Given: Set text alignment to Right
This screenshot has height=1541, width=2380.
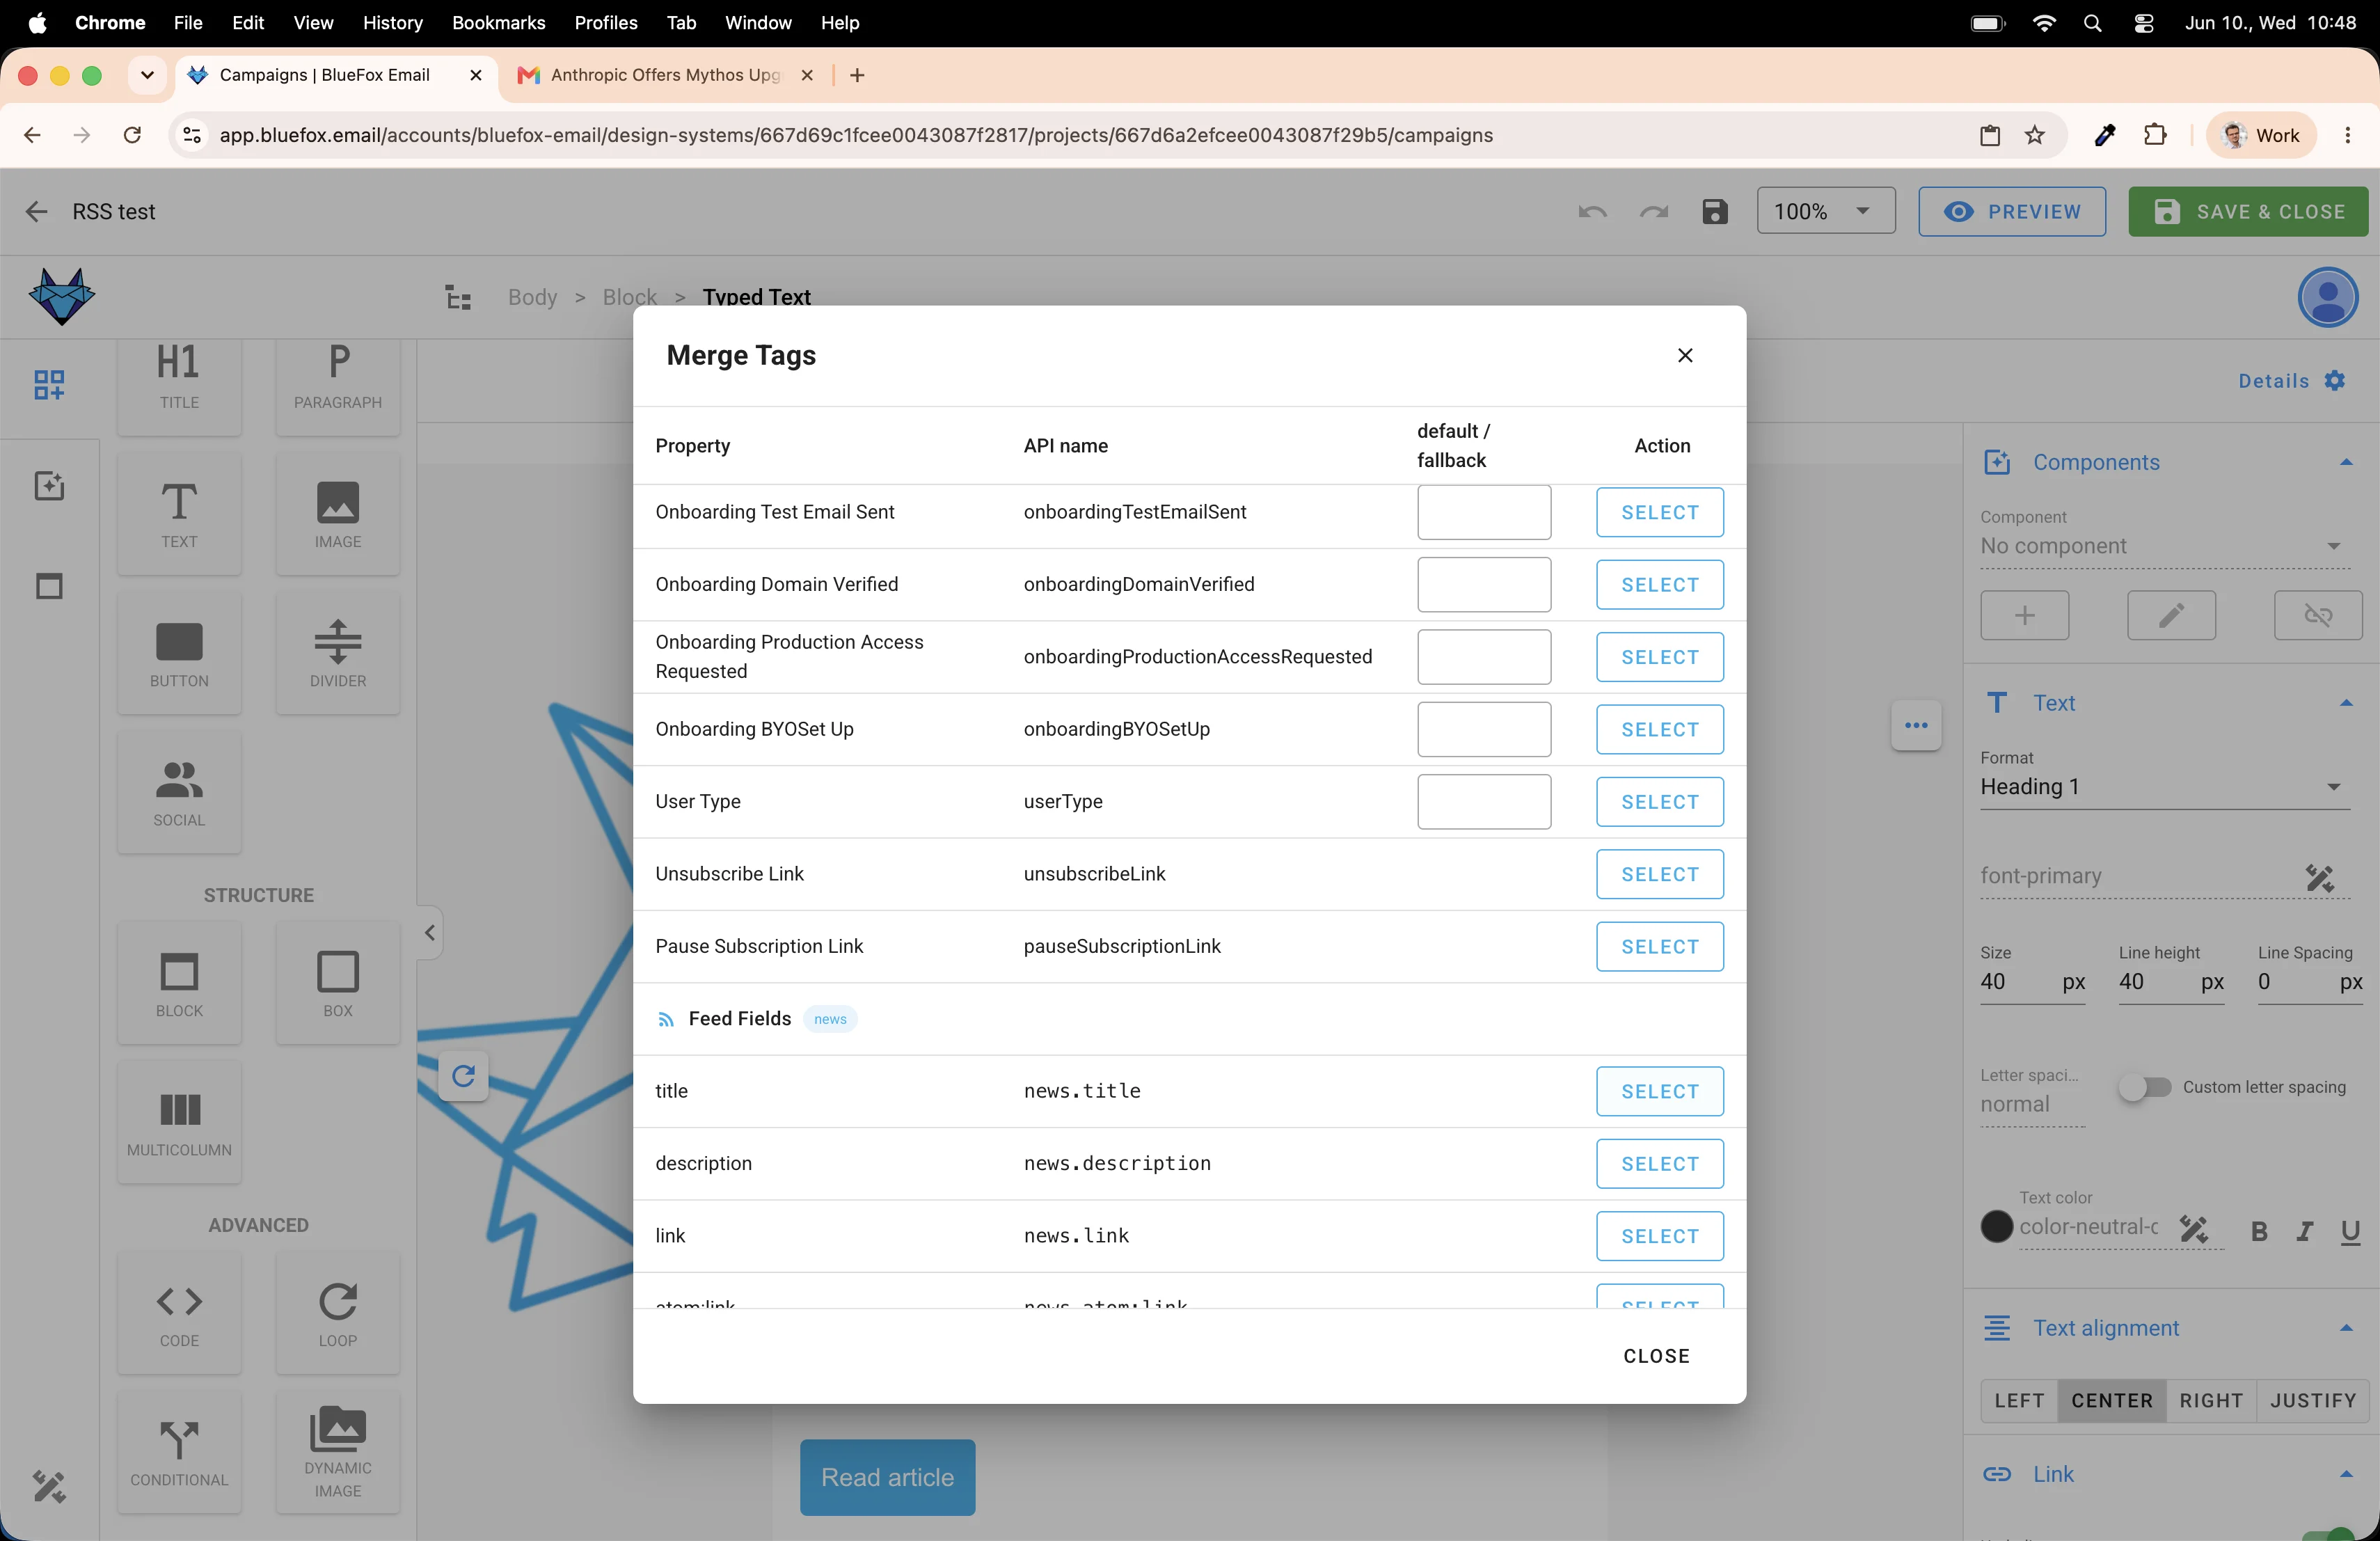Looking at the screenshot, I should click(2211, 1400).
